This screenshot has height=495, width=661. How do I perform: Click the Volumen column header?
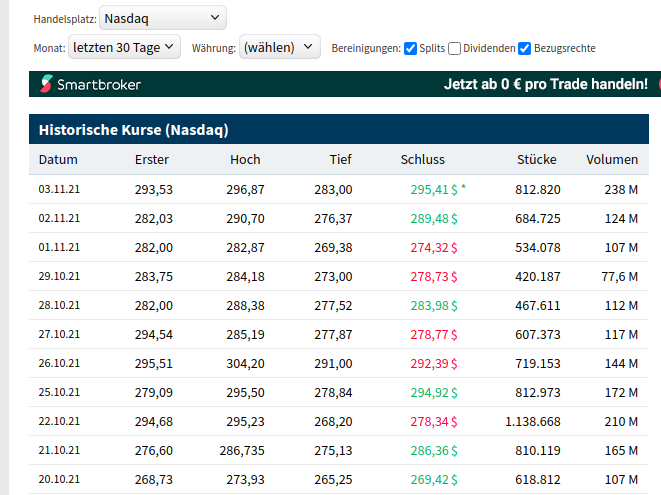click(611, 160)
